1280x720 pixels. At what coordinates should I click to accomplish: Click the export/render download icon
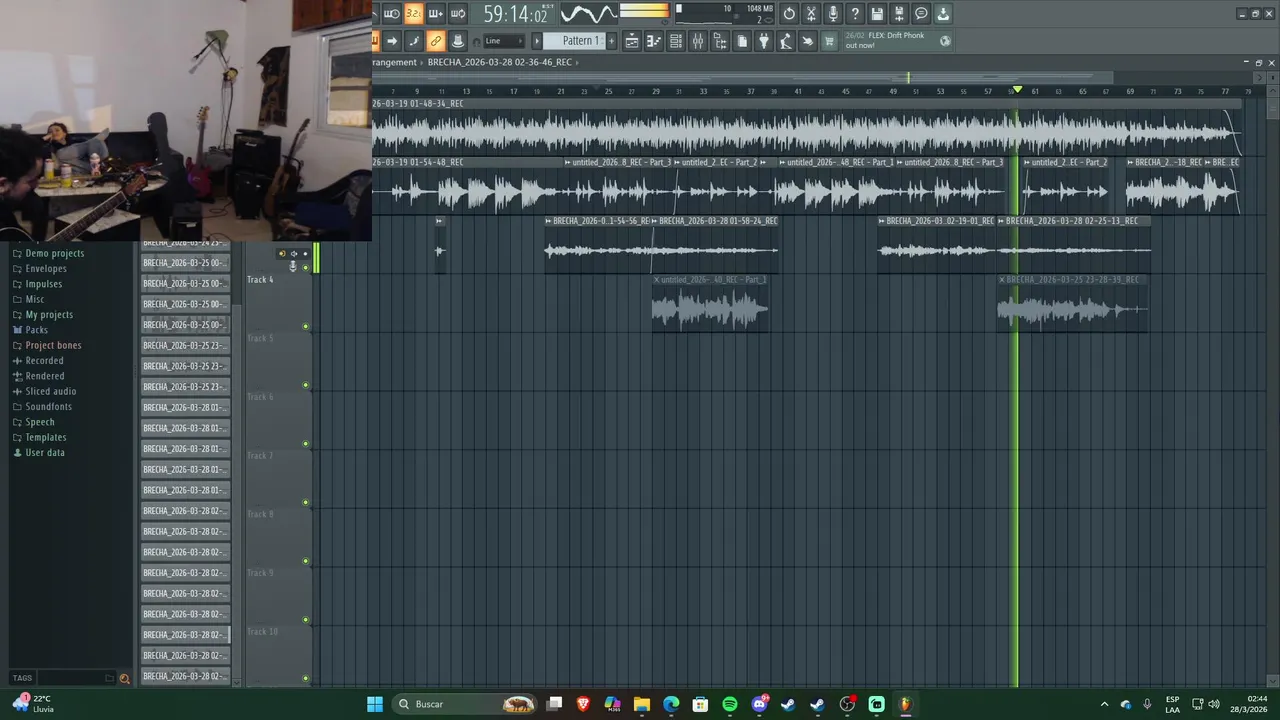[x=943, y=13]
